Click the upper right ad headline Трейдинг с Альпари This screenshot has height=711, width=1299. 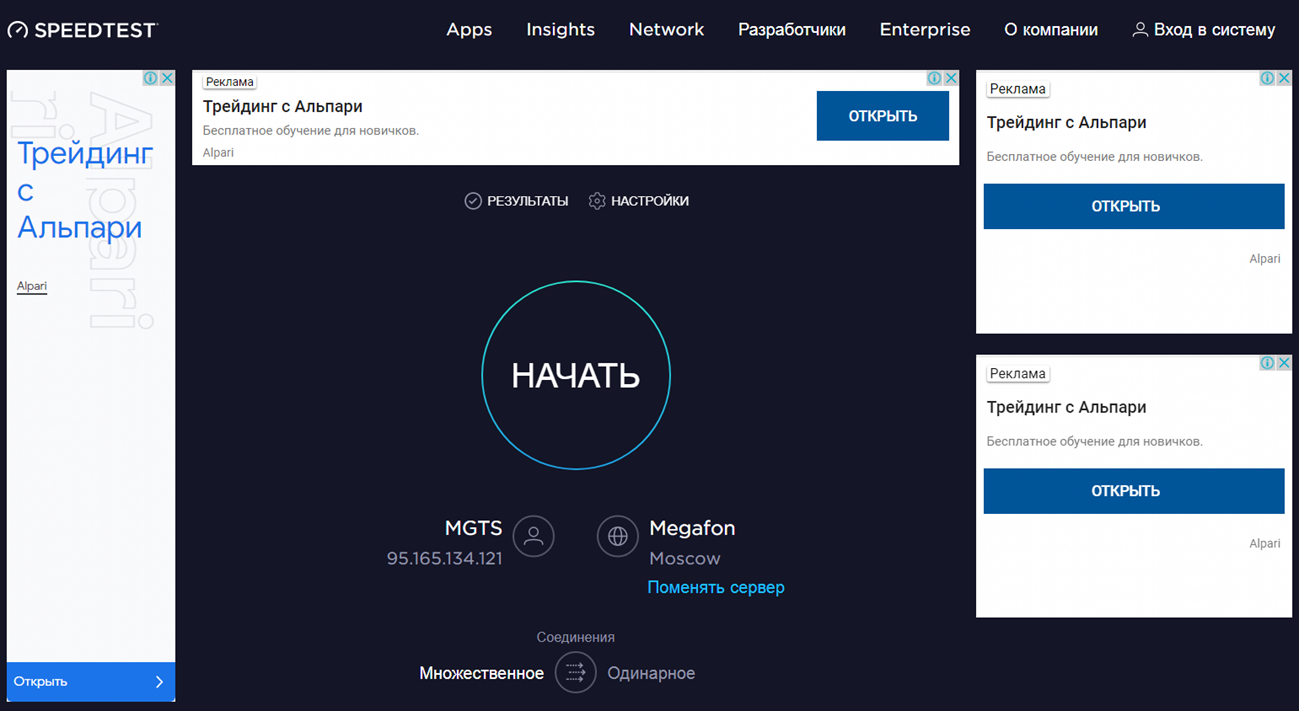(1067, 123)
